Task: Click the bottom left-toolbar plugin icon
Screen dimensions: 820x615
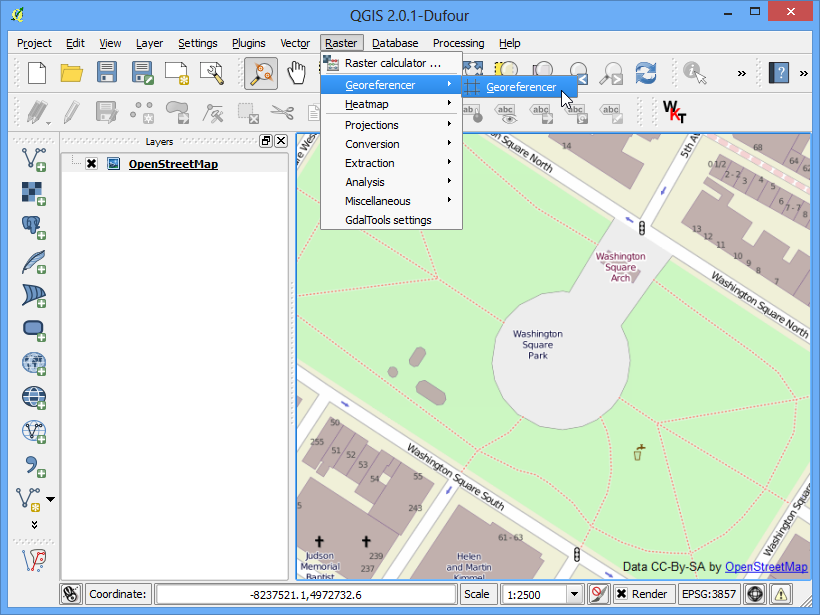Action: point(35,561)
